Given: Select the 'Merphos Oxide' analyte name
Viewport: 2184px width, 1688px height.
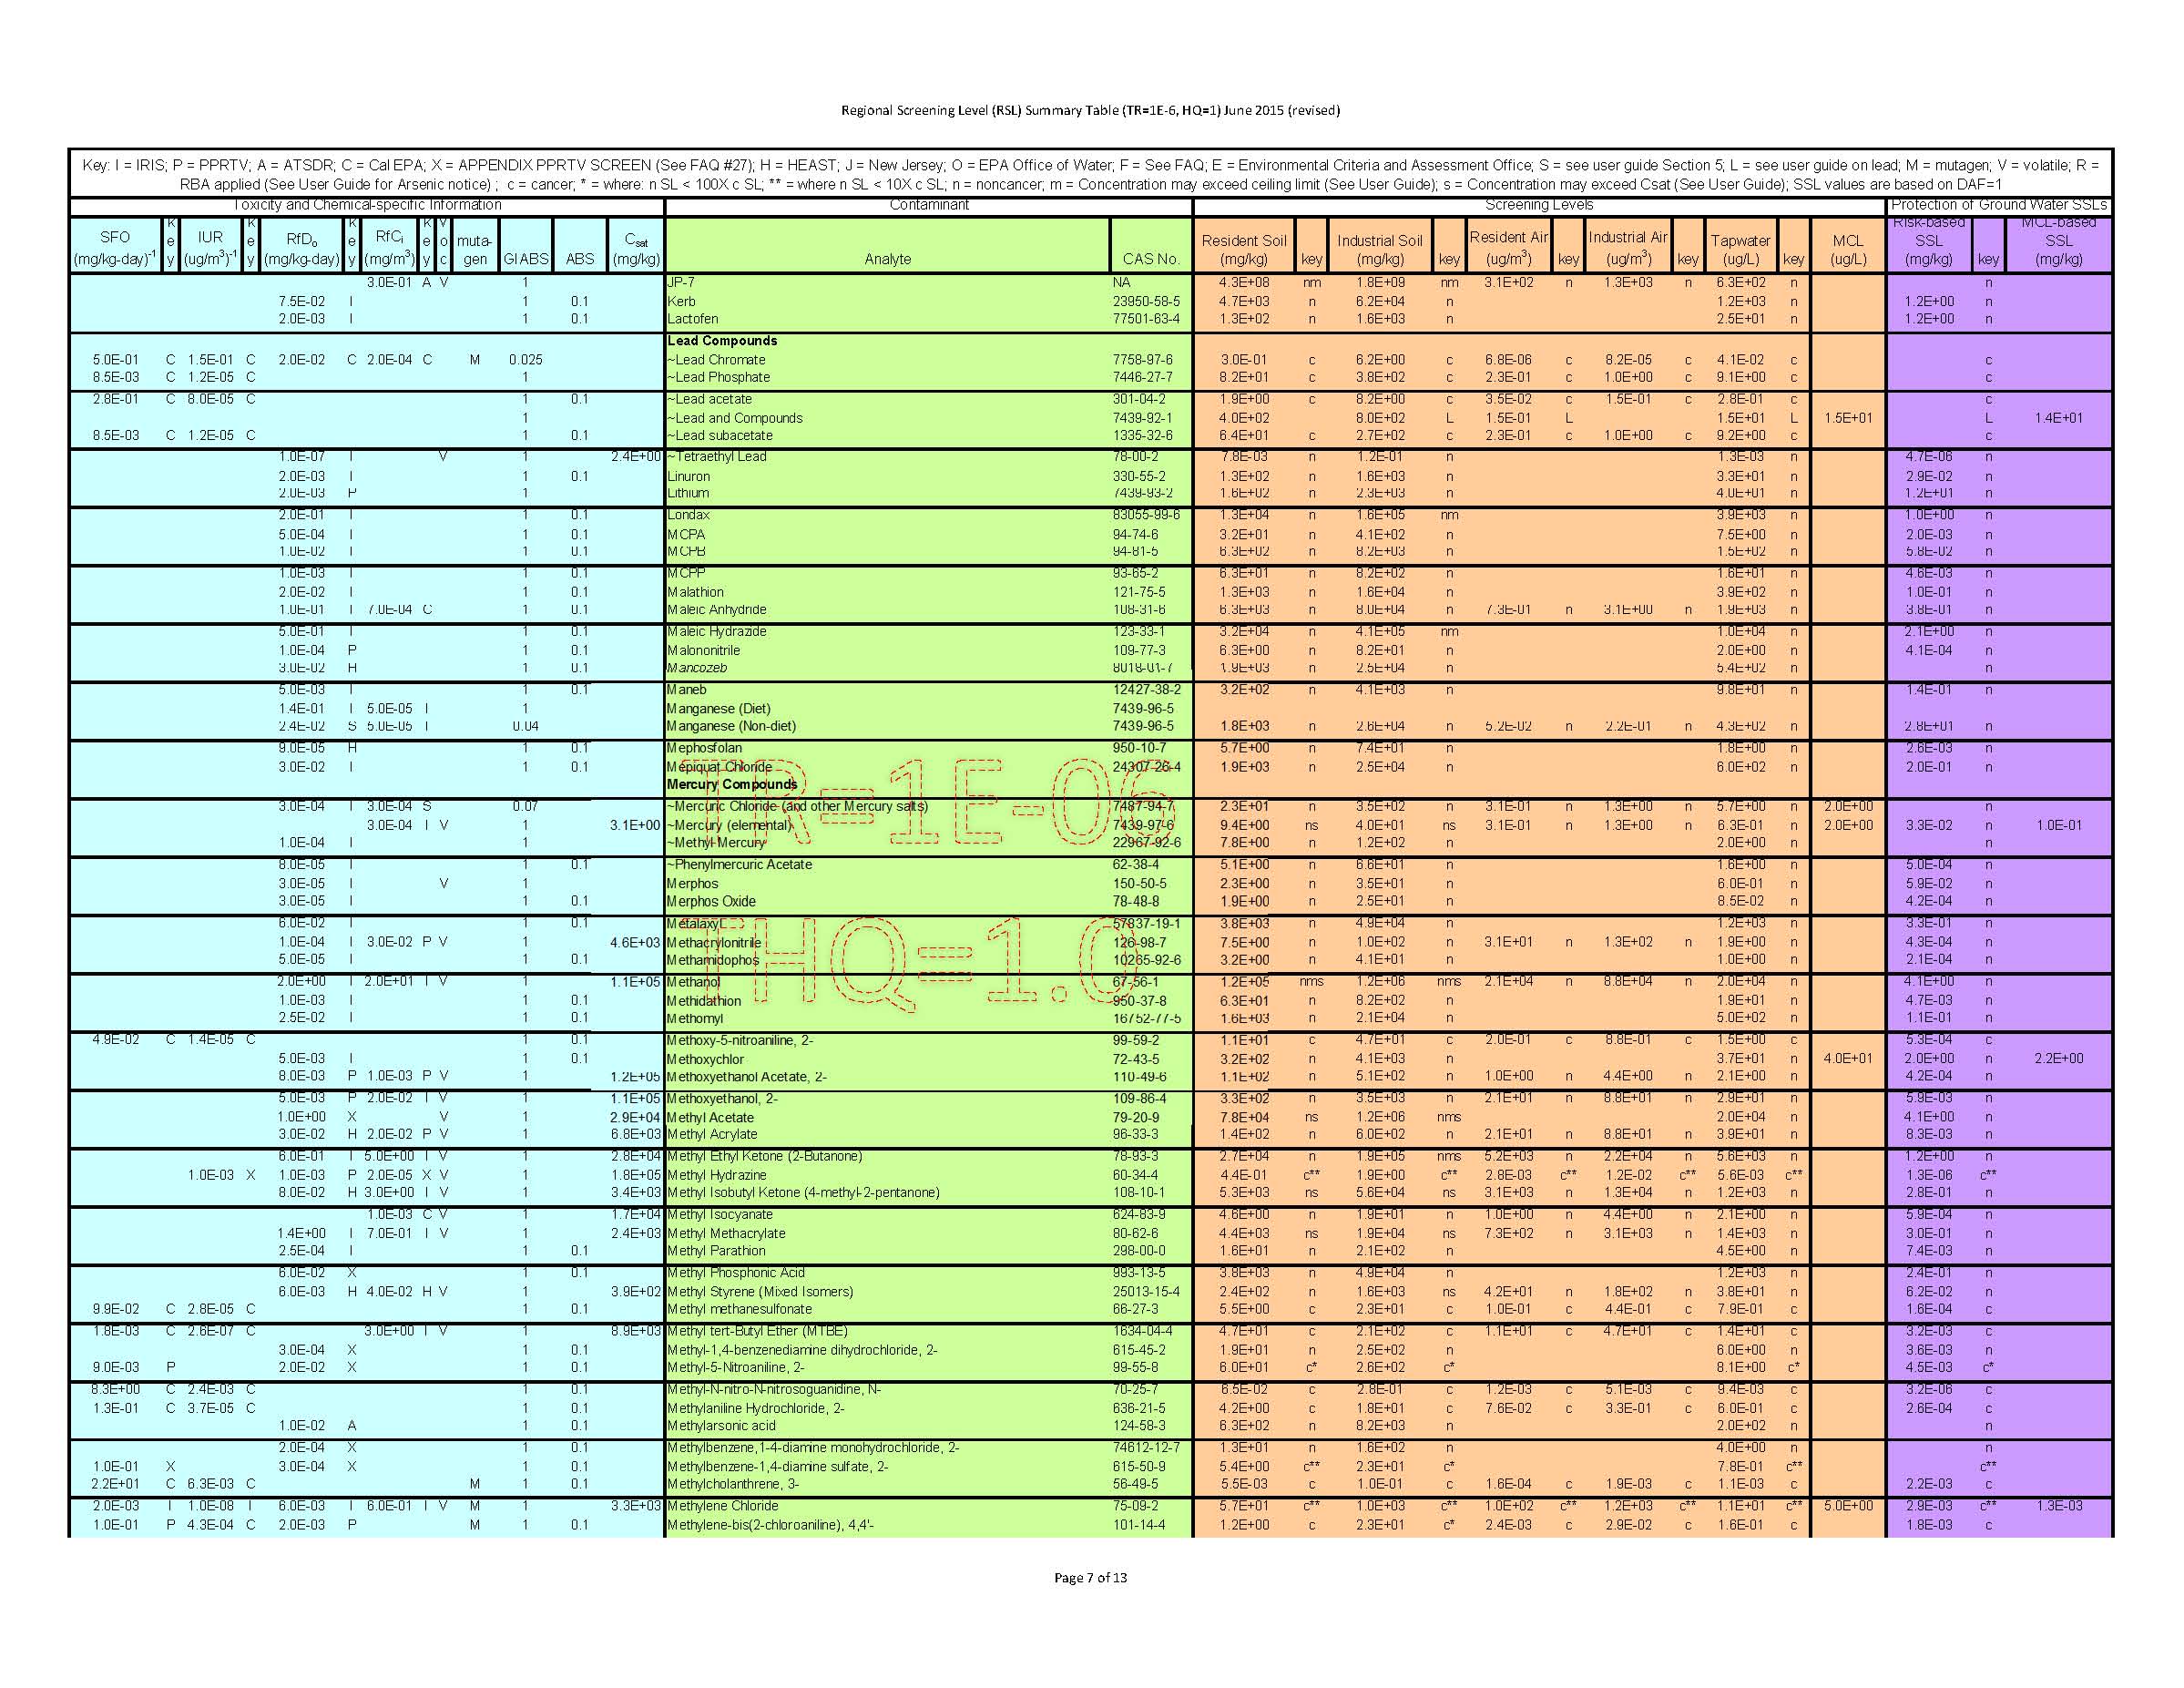Looking at the screenshot, I should [x=711, y=901].
